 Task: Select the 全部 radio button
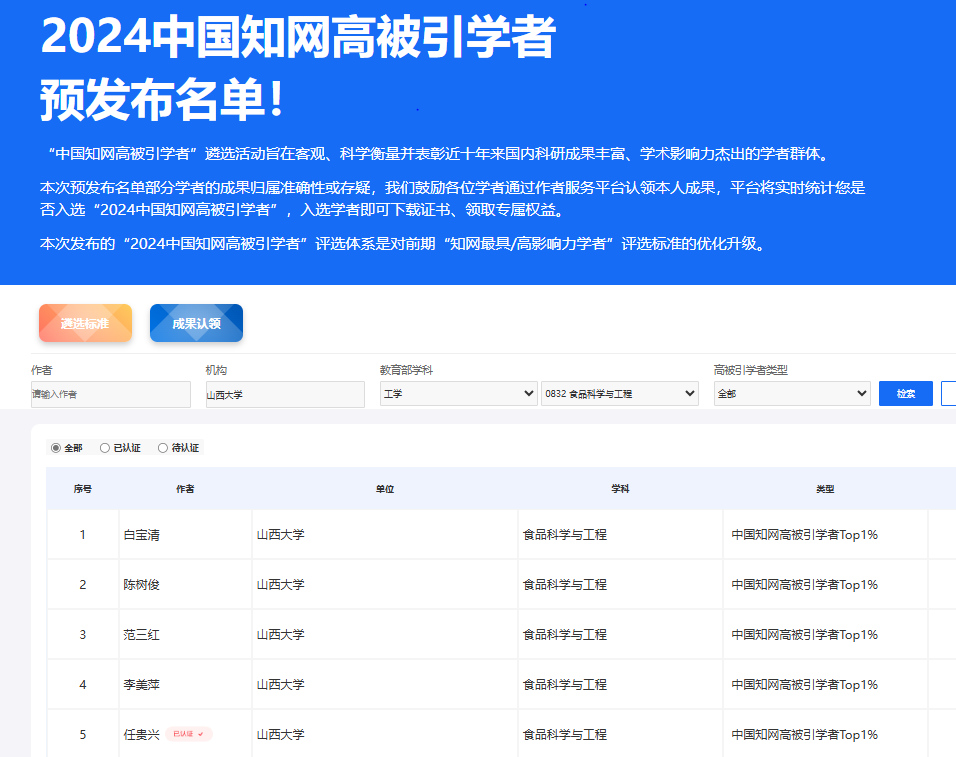click(x=56, y=448)
